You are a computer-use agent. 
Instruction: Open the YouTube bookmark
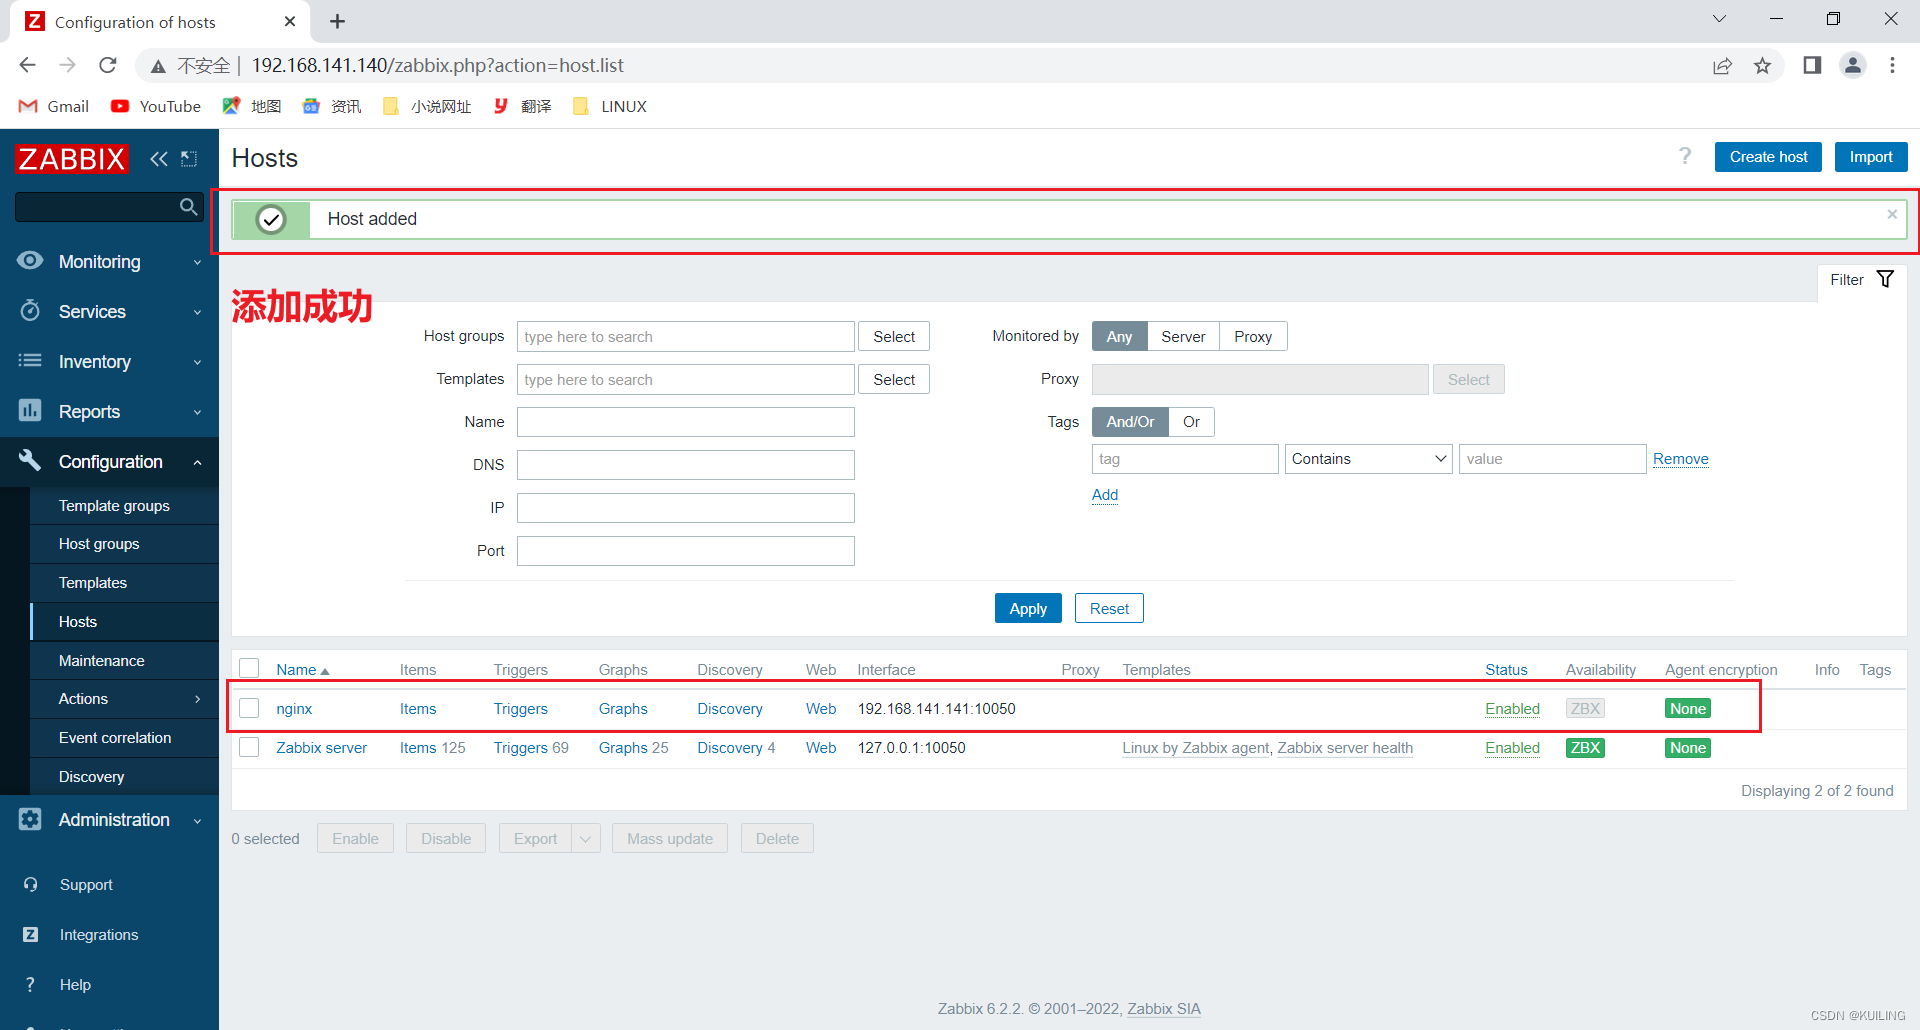(x=156, y=106)
